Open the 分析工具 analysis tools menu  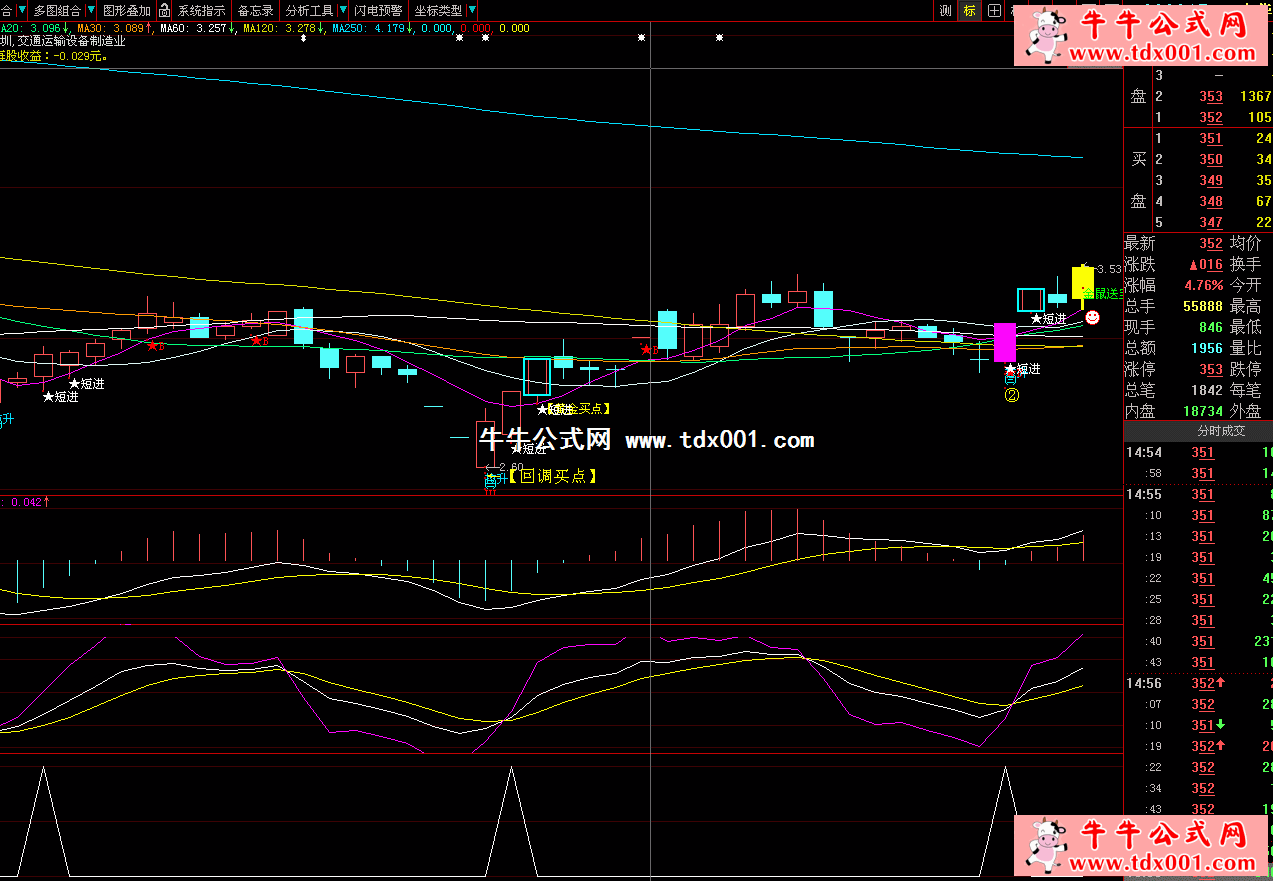[309, 11]
